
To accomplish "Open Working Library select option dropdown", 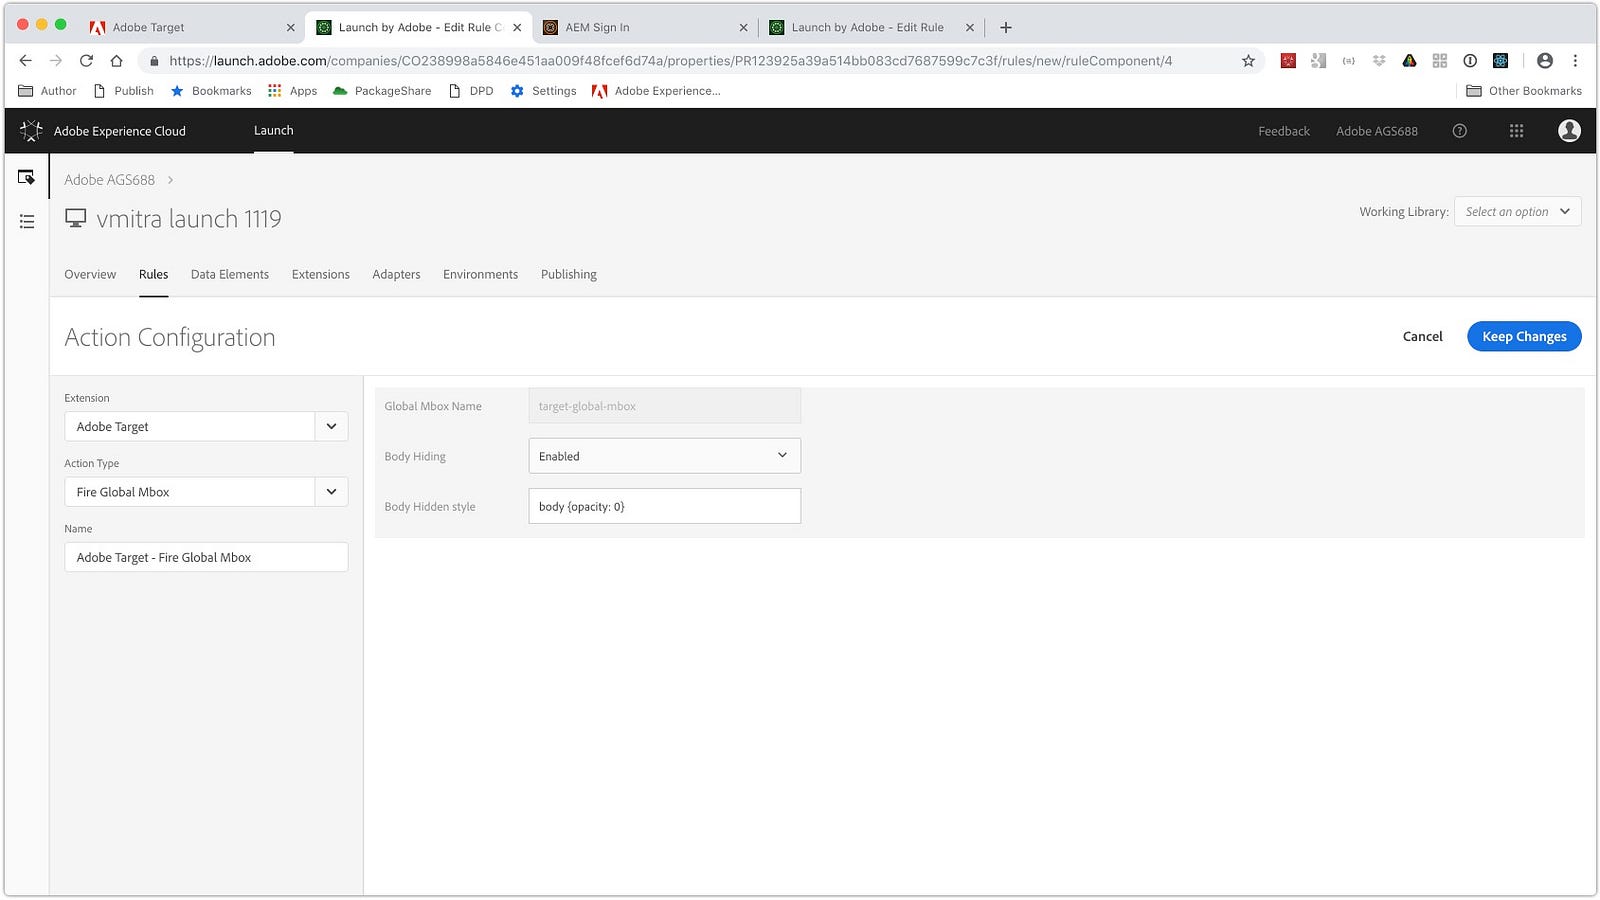I will 1517,211.
